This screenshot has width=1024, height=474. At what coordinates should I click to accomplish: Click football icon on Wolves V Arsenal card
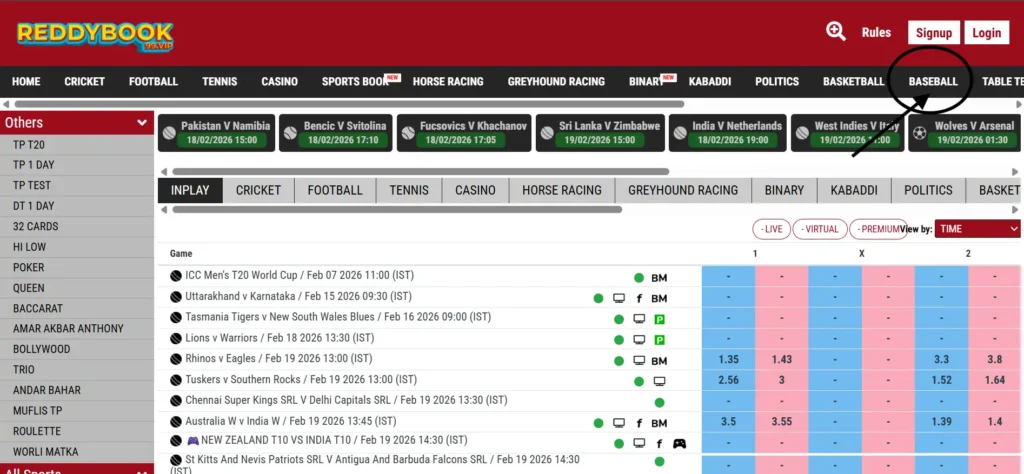point(920,133)
